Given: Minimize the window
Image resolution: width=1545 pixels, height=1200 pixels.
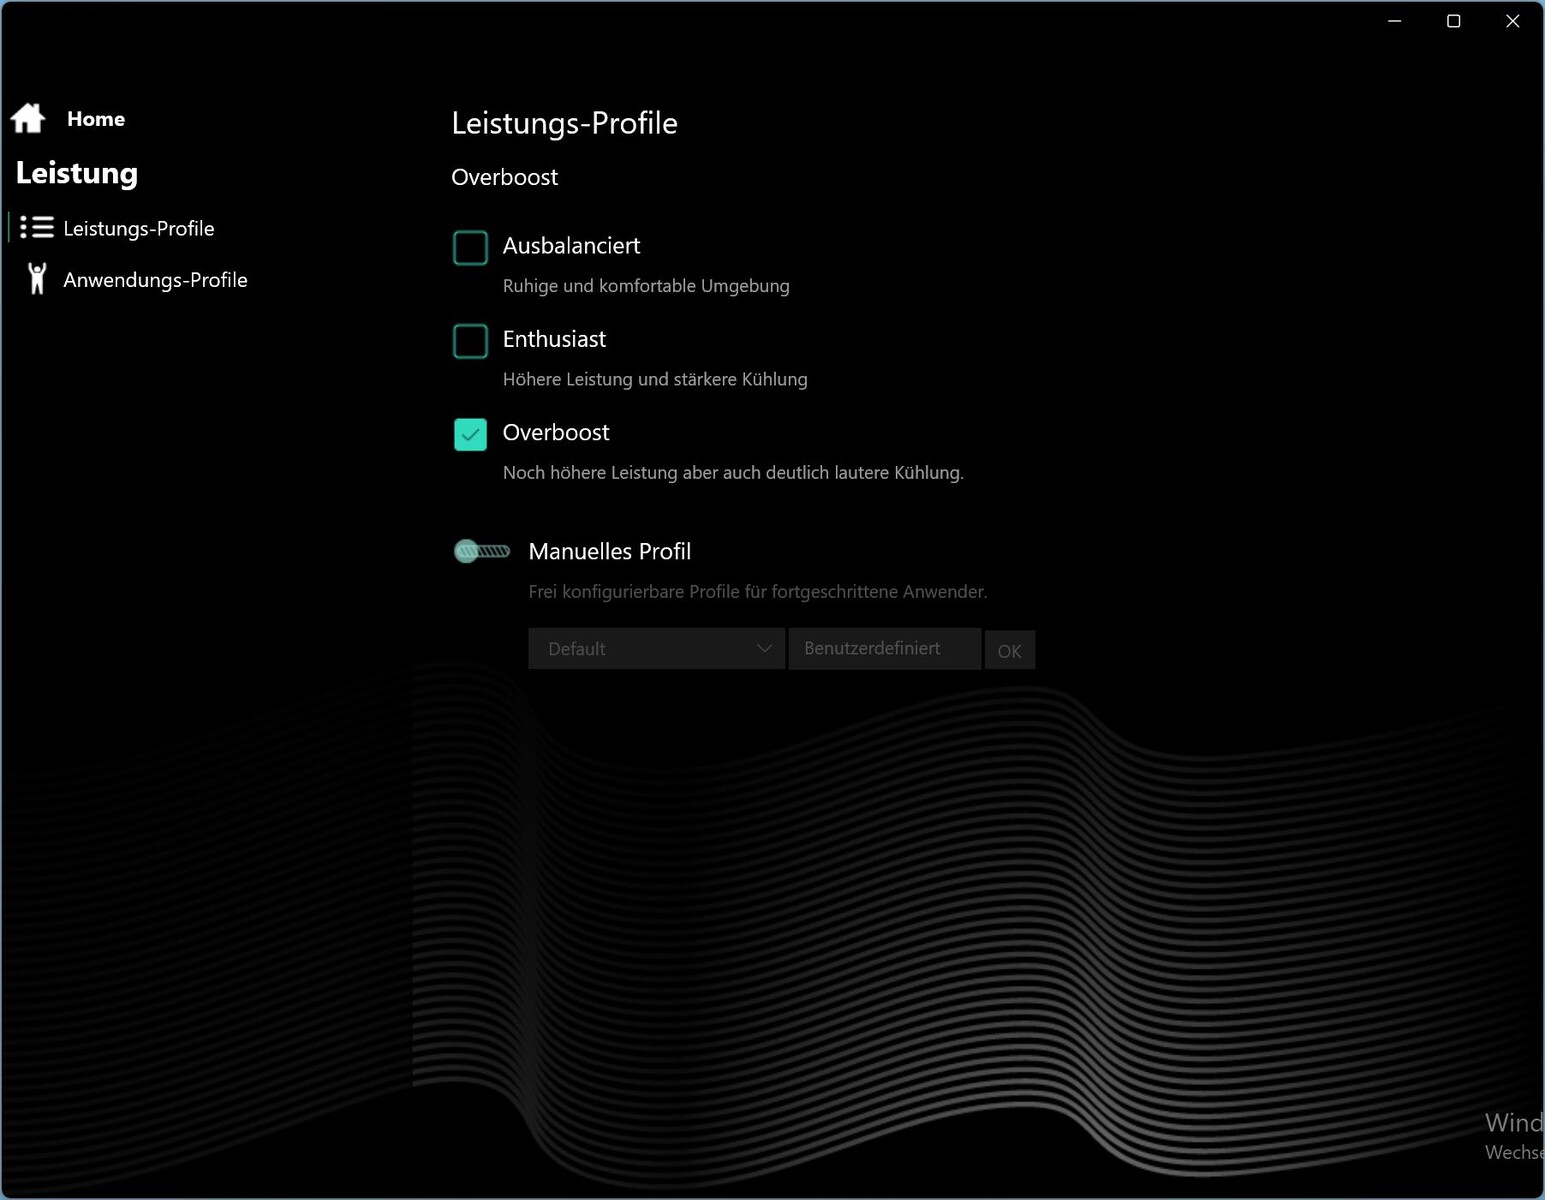Looking at the screenshot, I should [x=1395, y=21].
